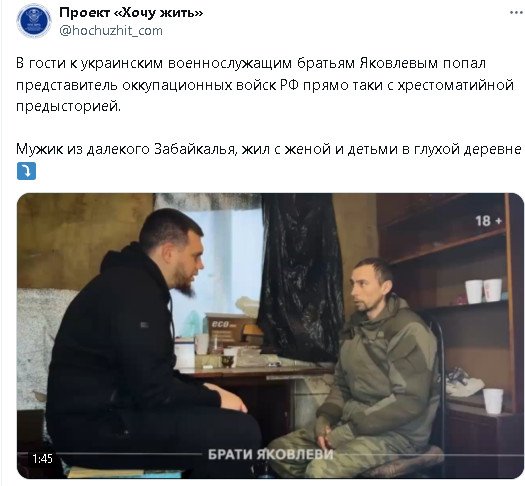This screenshot has width=525, height=486.
Task: Click the two white cups on shelf
Action: pyautogui.click(x=483, y=291)
